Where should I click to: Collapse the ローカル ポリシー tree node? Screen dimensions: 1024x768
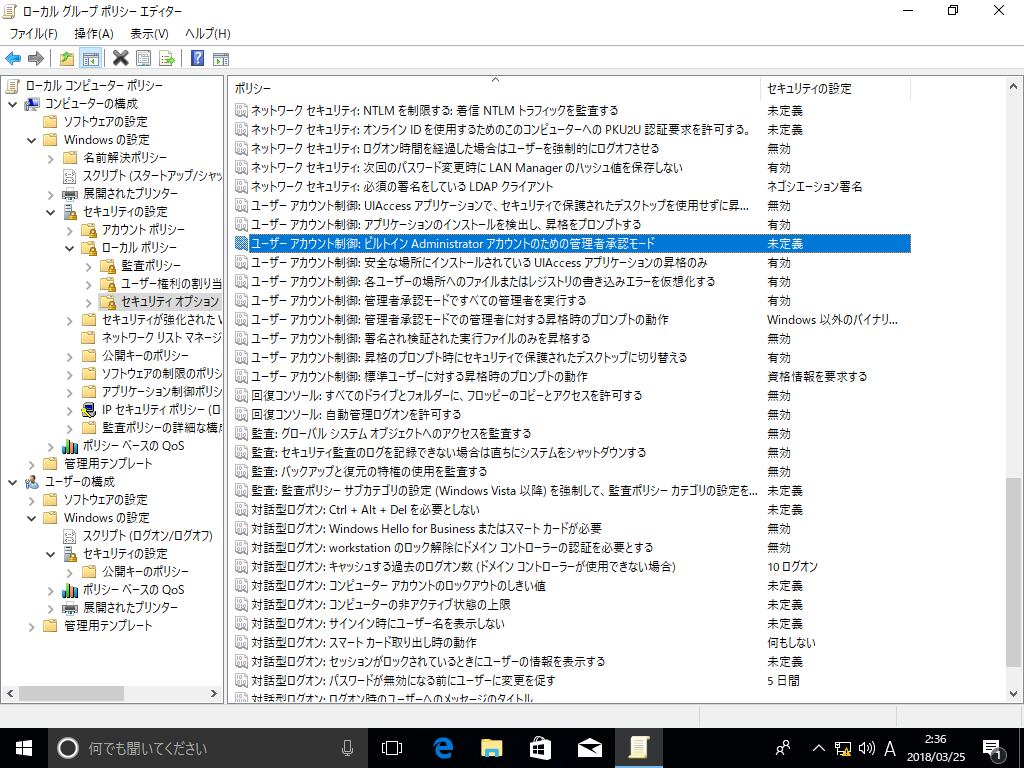(x=70, y=247)
